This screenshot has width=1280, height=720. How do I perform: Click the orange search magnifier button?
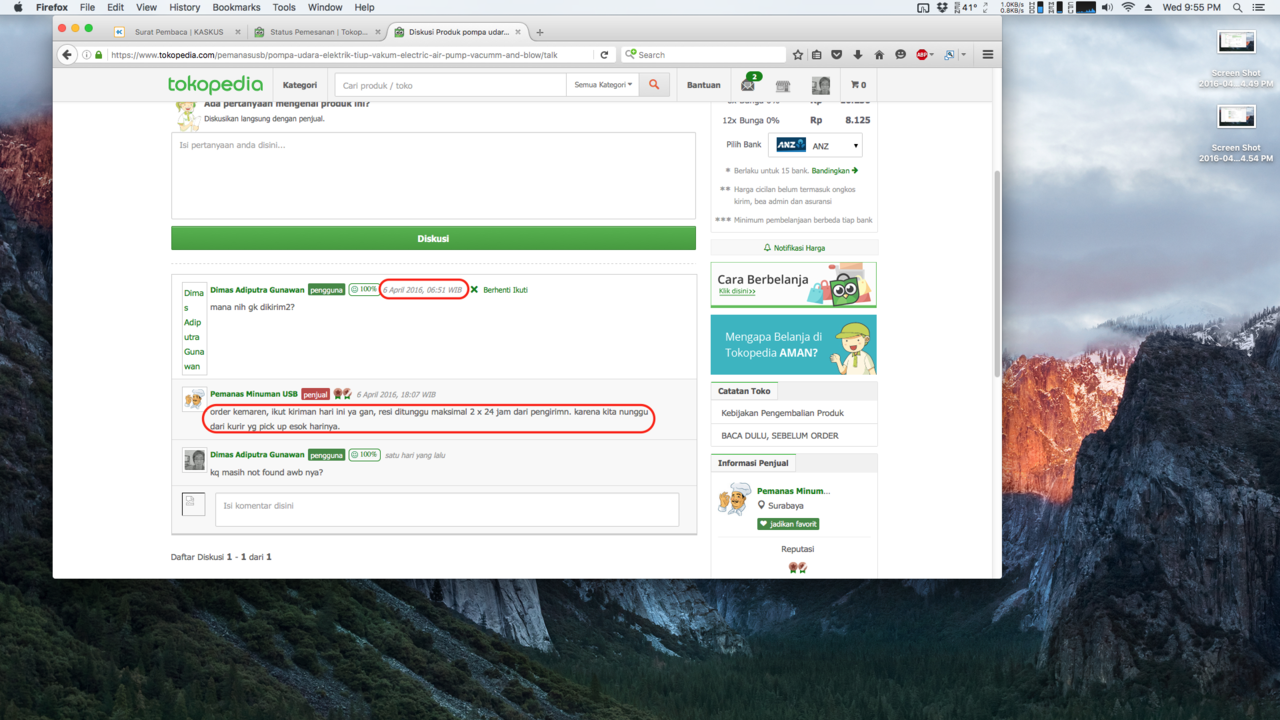(x=654, y=85)
